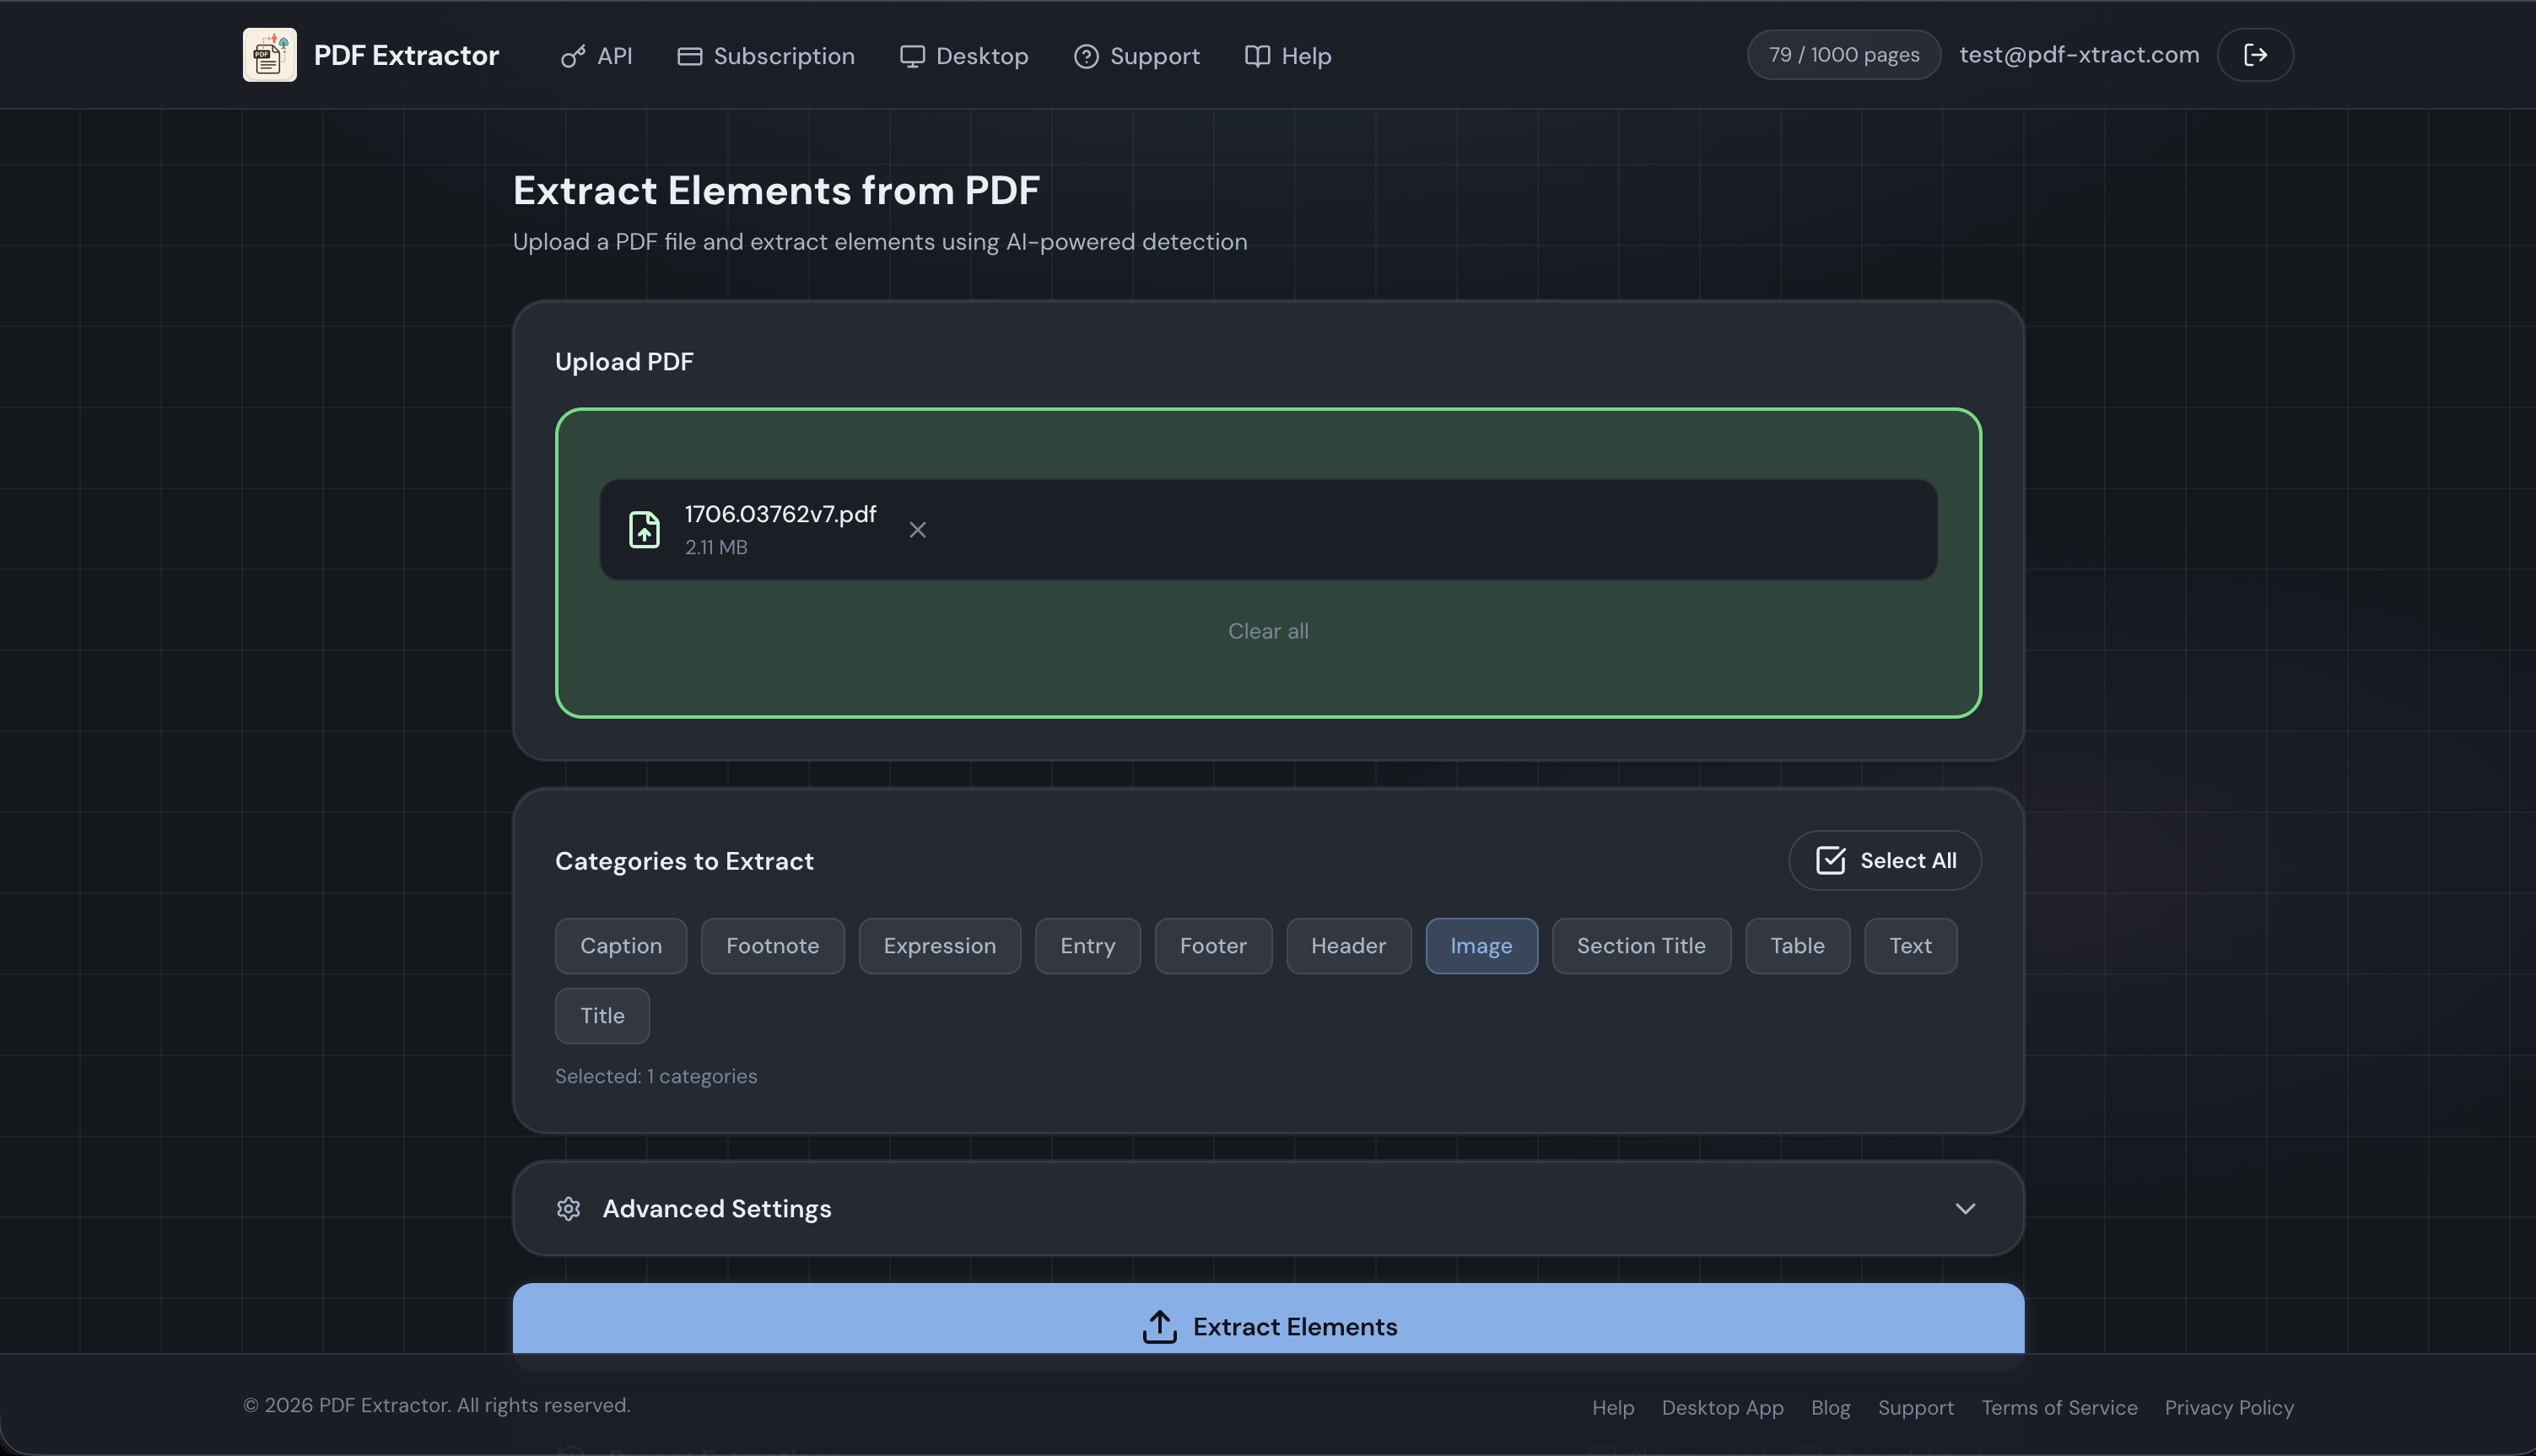The image size is (2536, 1456).
Task: Expand the Advanced Settings chevron
Action: pyautogui.click(x=1965, y=1208)
